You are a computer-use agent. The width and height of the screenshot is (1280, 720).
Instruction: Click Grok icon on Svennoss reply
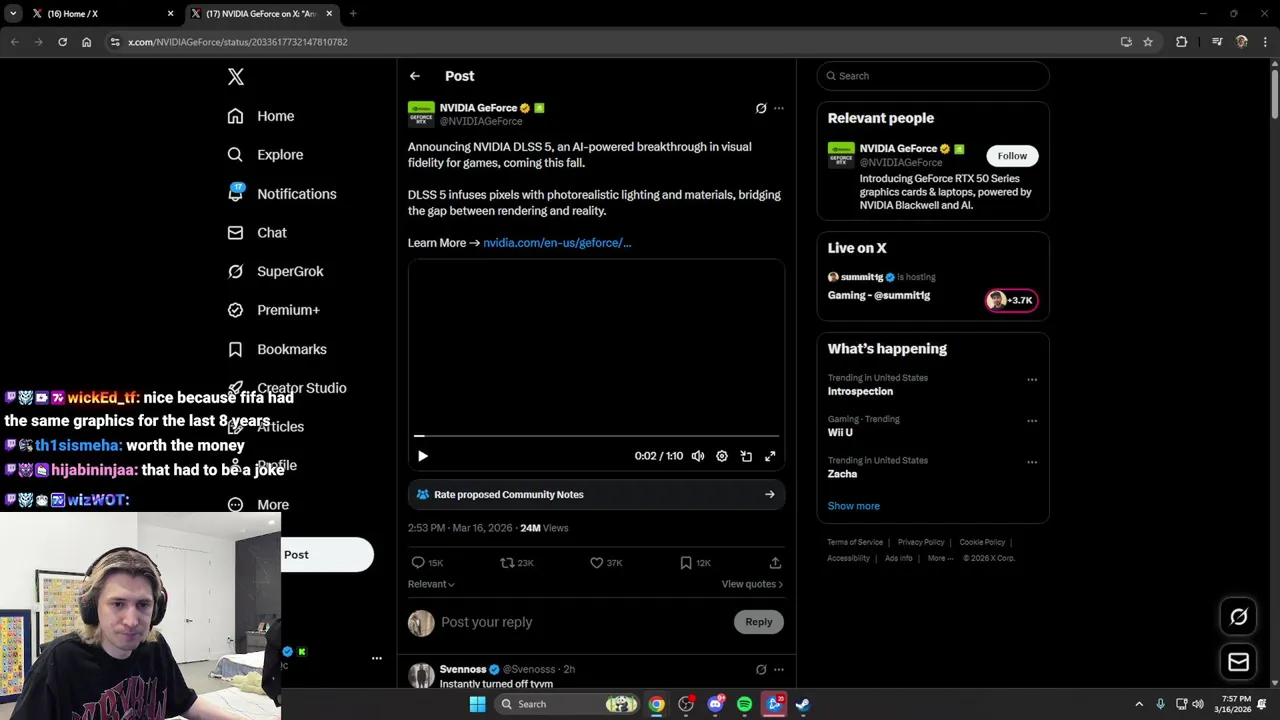761,669
